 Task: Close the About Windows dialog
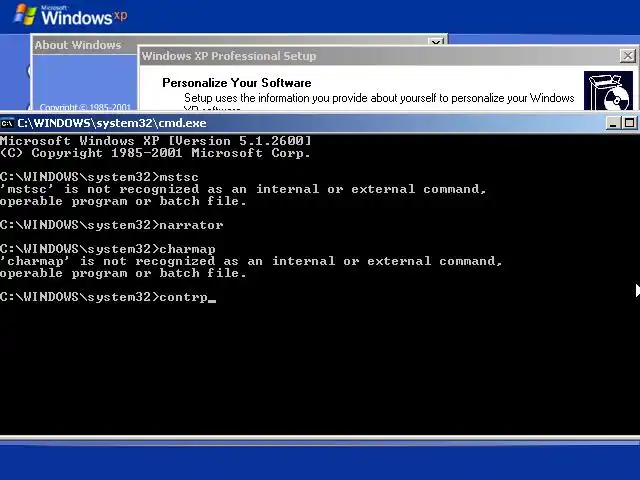[x=436, y=42]
